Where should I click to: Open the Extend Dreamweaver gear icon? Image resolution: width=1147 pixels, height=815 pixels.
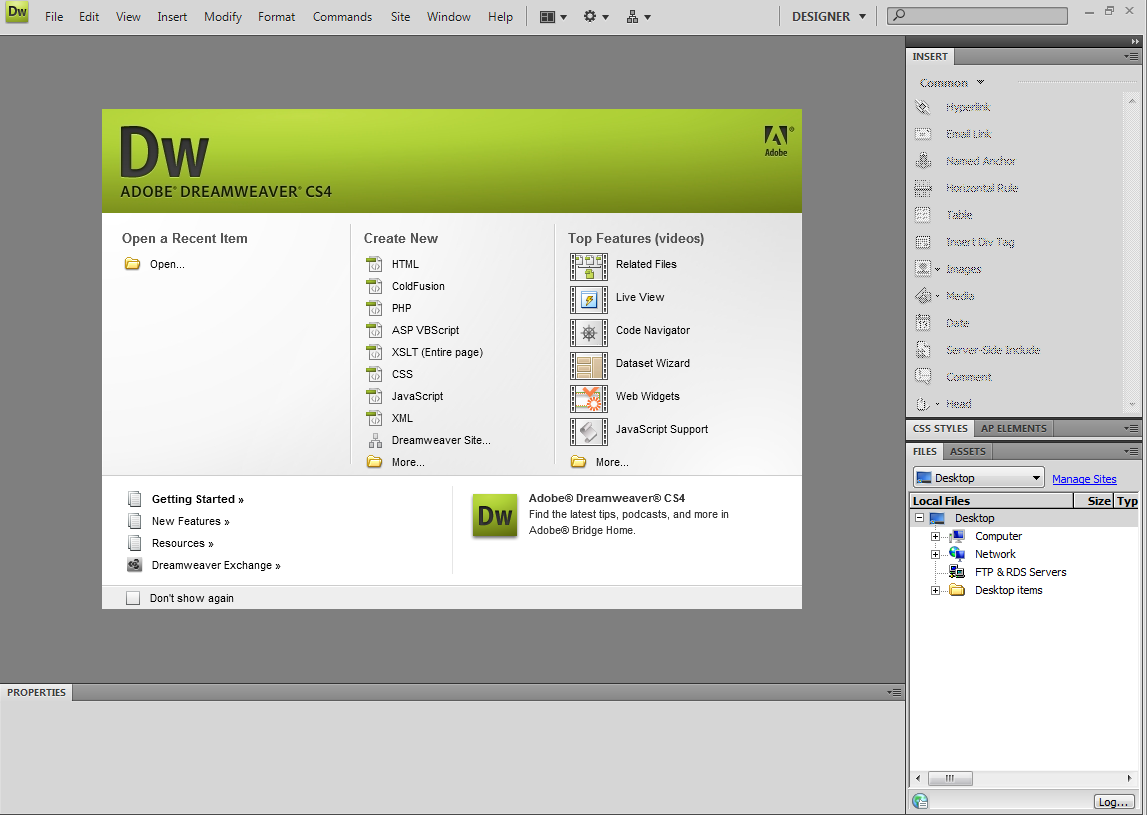tap(595, 17)
